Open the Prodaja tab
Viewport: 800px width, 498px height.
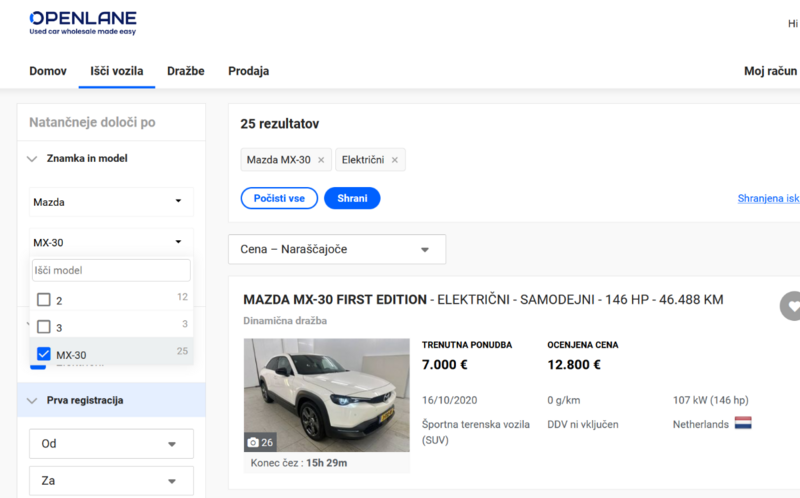pos(248,71)
